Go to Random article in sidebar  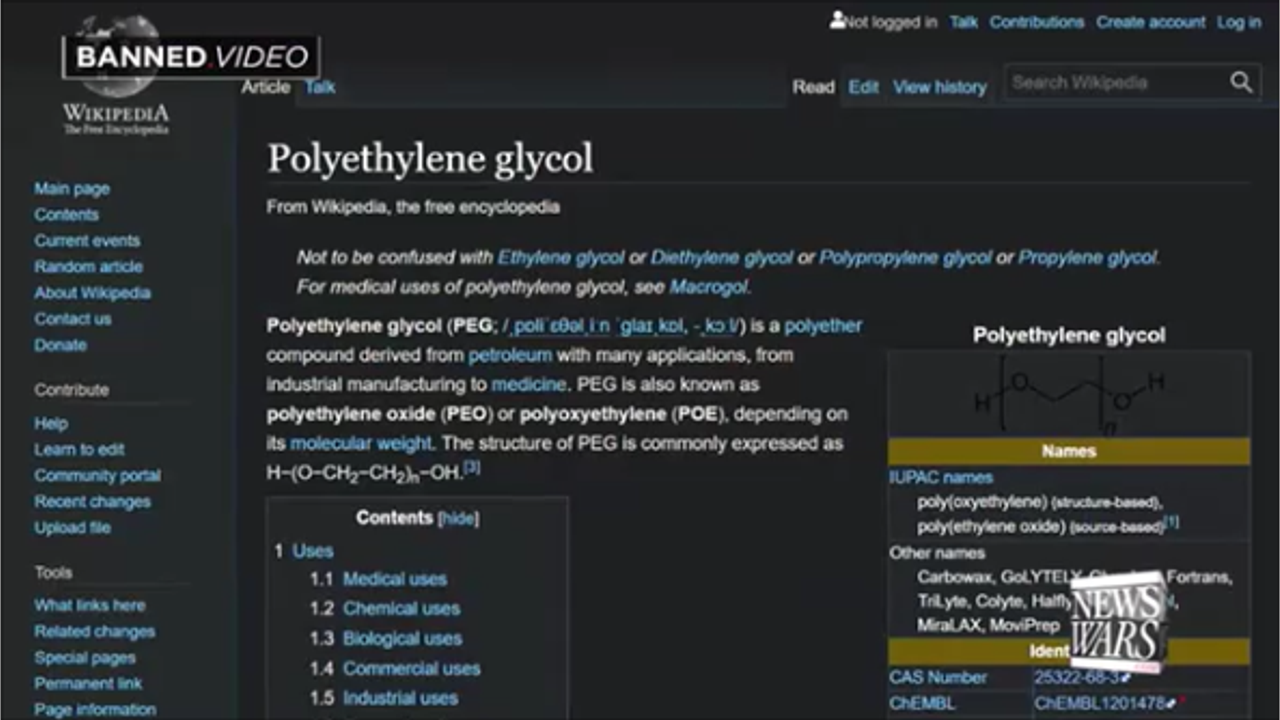[88, 267]
